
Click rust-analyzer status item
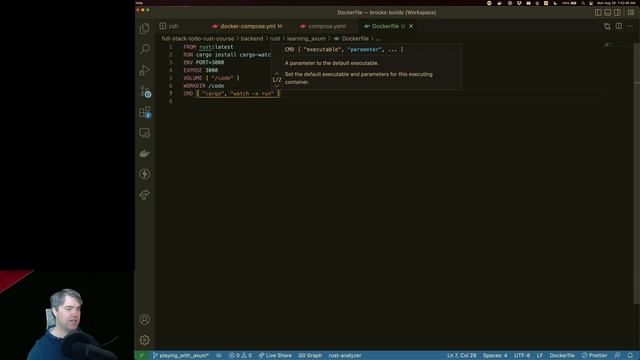[x=345, y=356]
